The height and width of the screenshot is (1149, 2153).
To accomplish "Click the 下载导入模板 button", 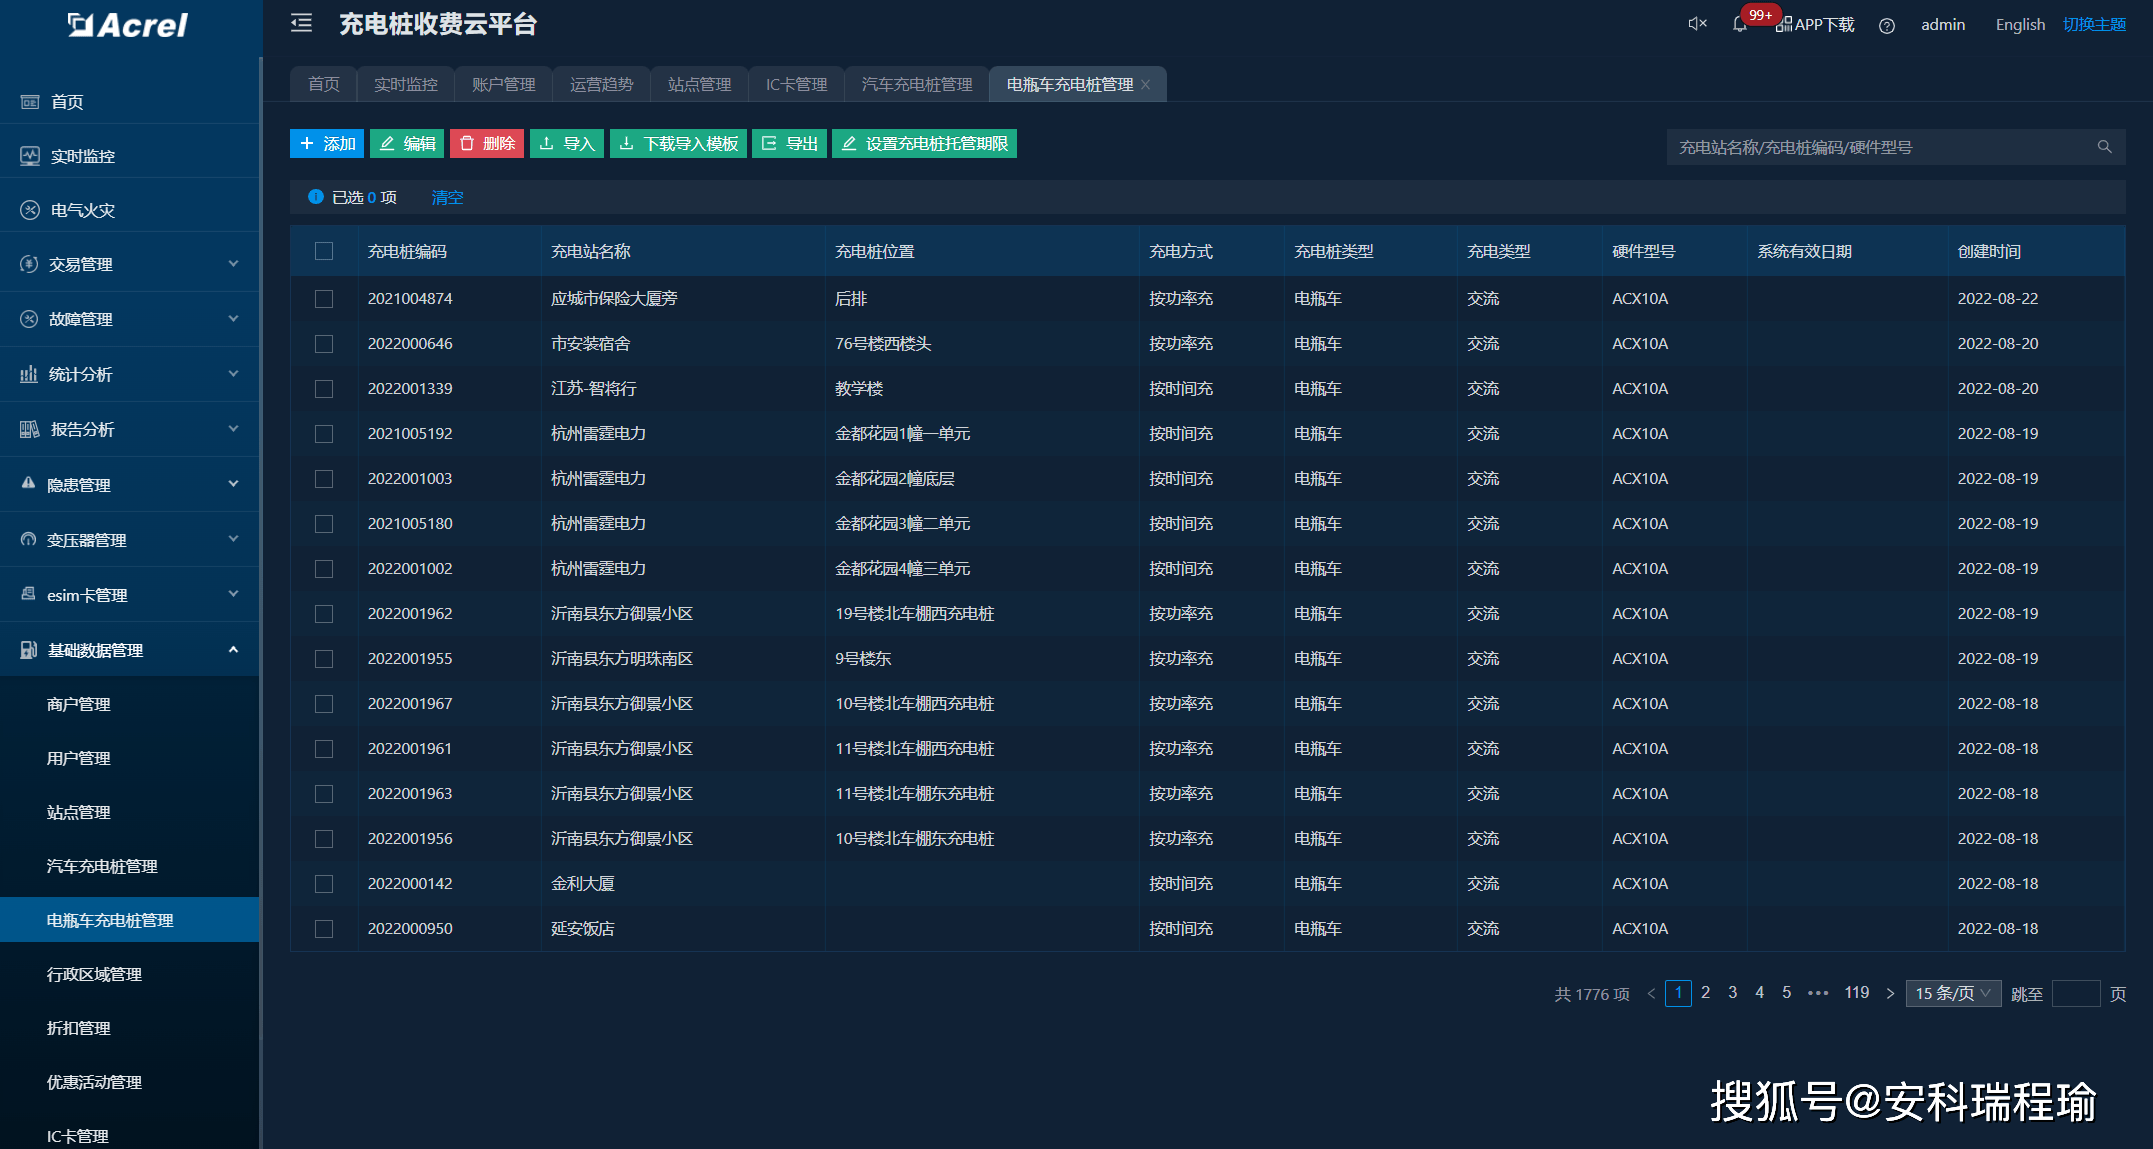I will pyautogui.click(x=678, y=144).
